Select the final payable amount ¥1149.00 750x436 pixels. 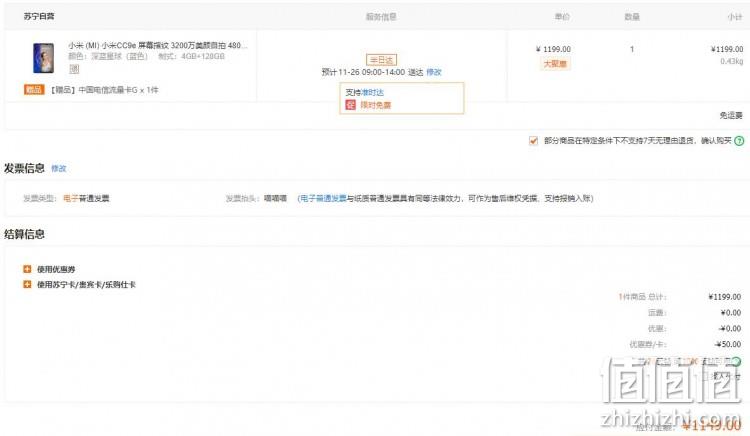click(712, 425)
